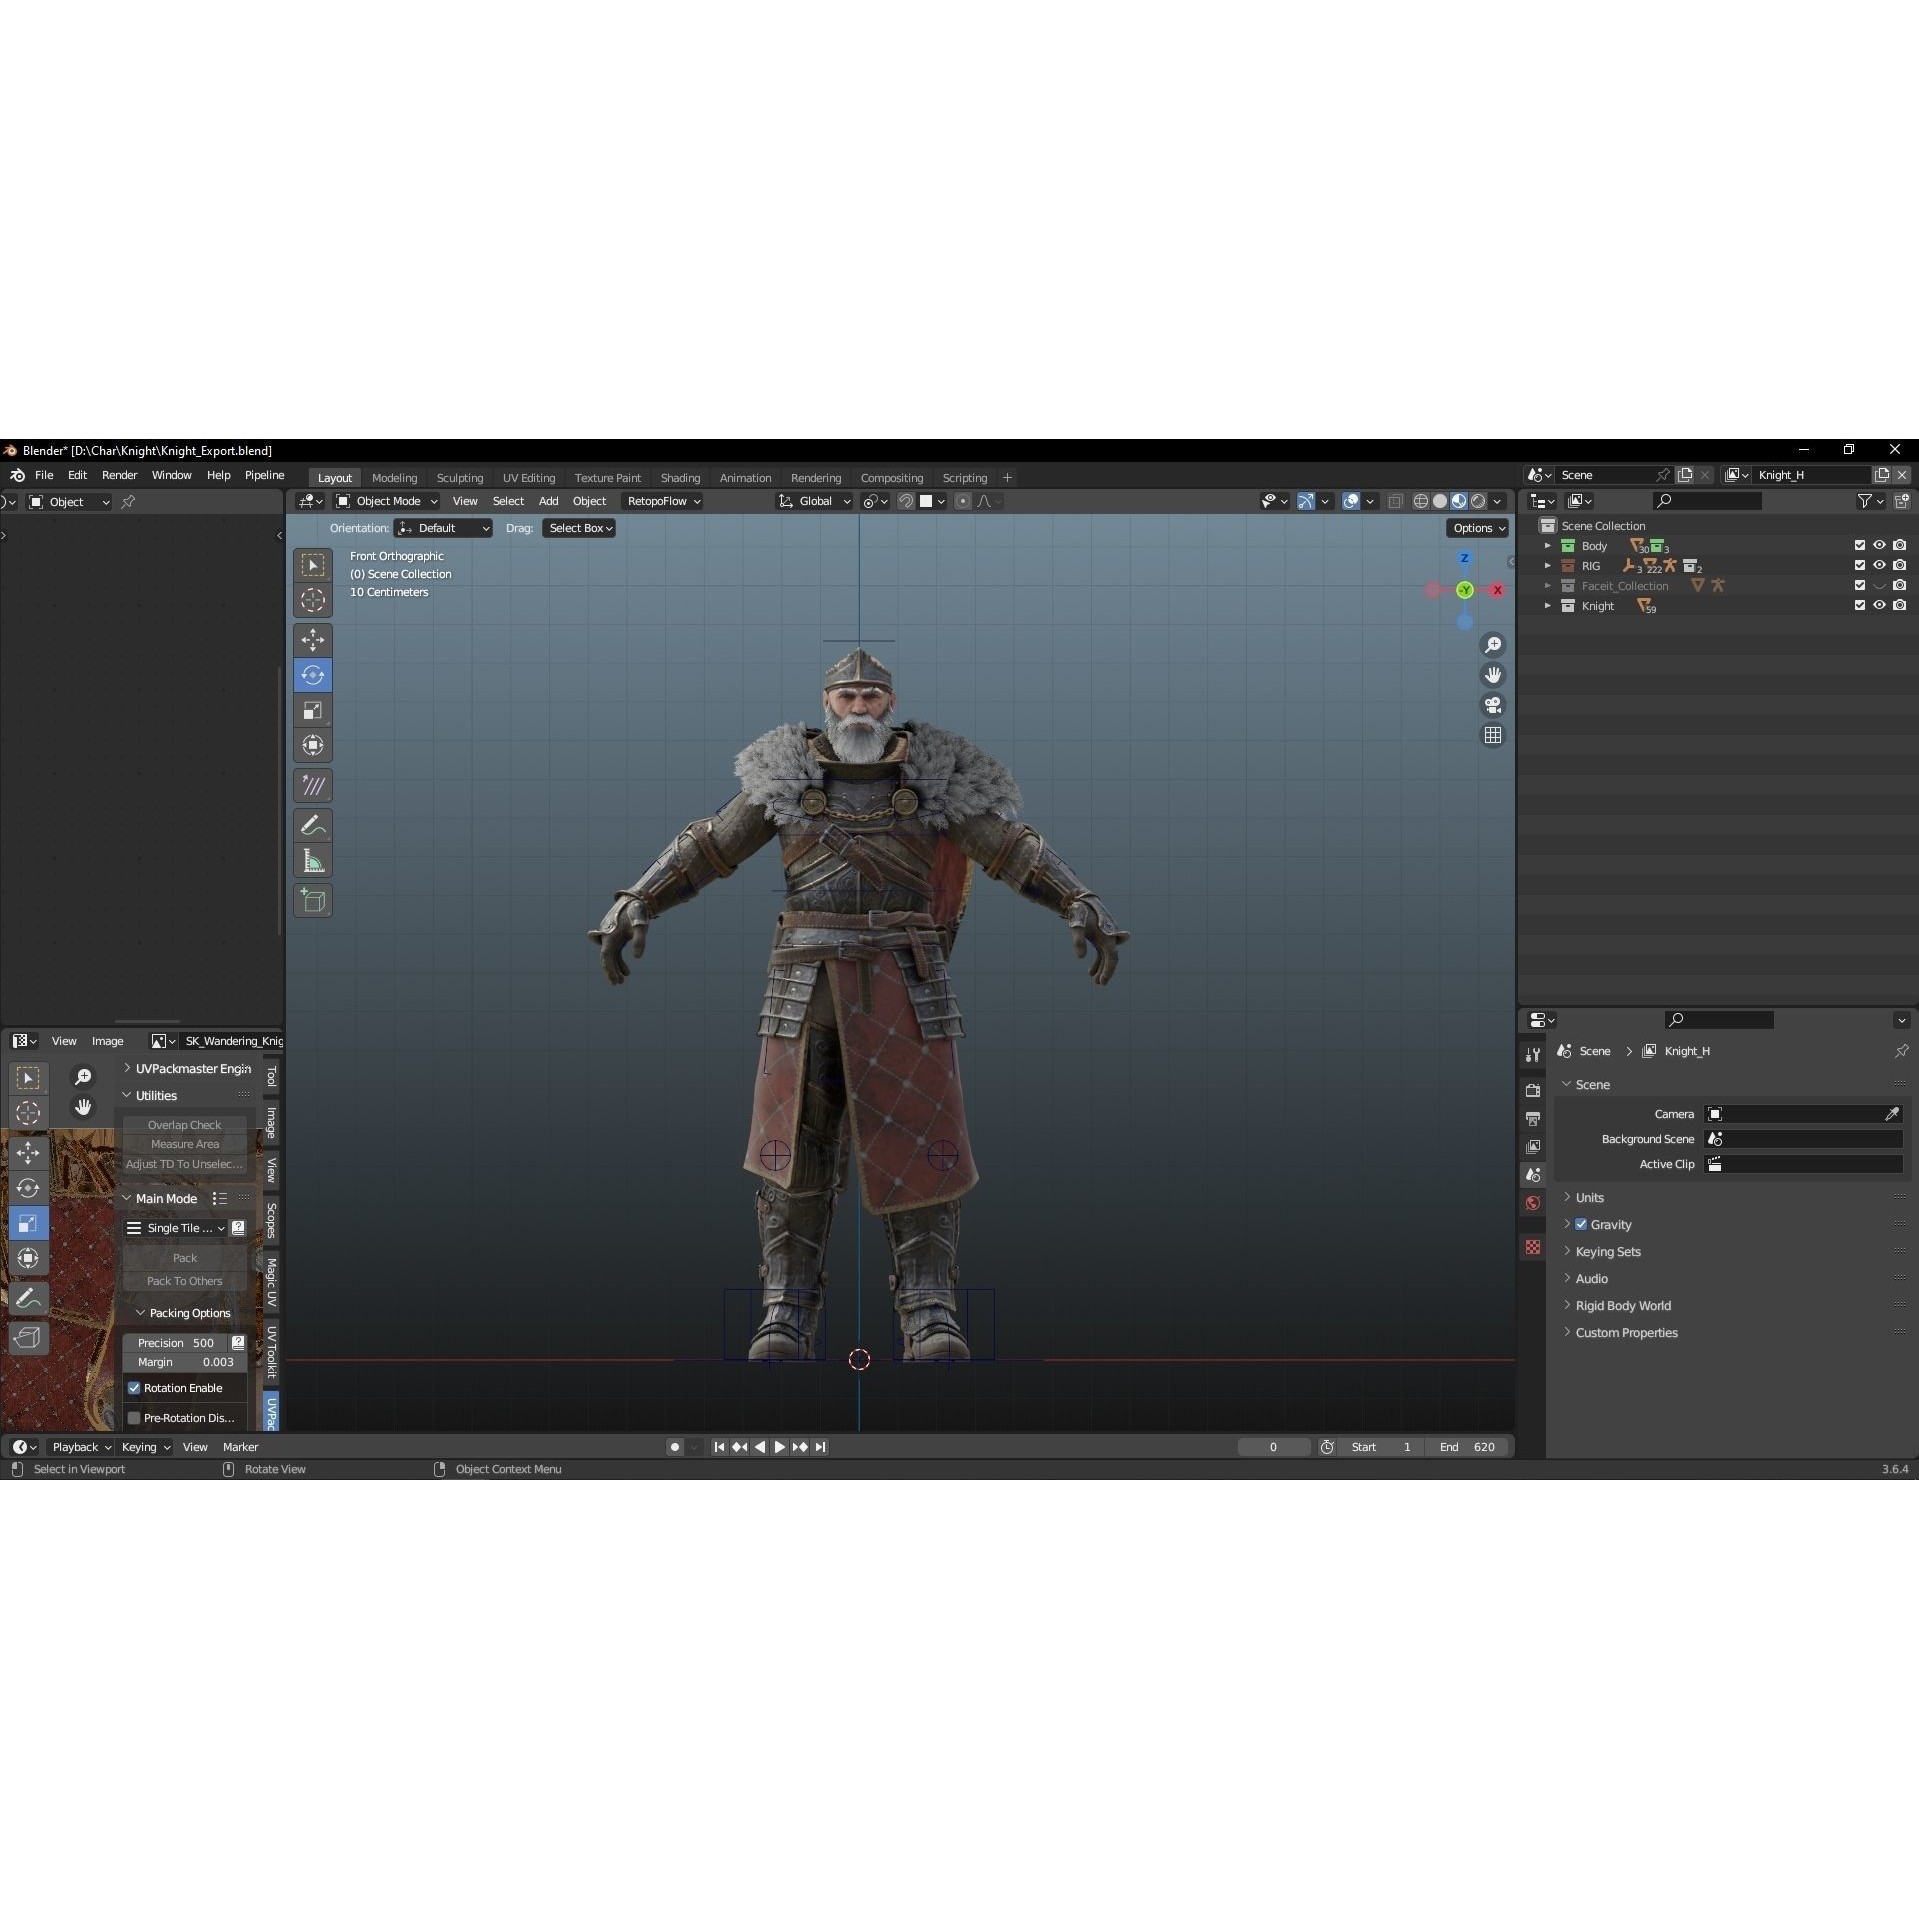Adjust the Margin value slider
The width and height of the screenshot is (1919, 1919).
(184, 1361)
